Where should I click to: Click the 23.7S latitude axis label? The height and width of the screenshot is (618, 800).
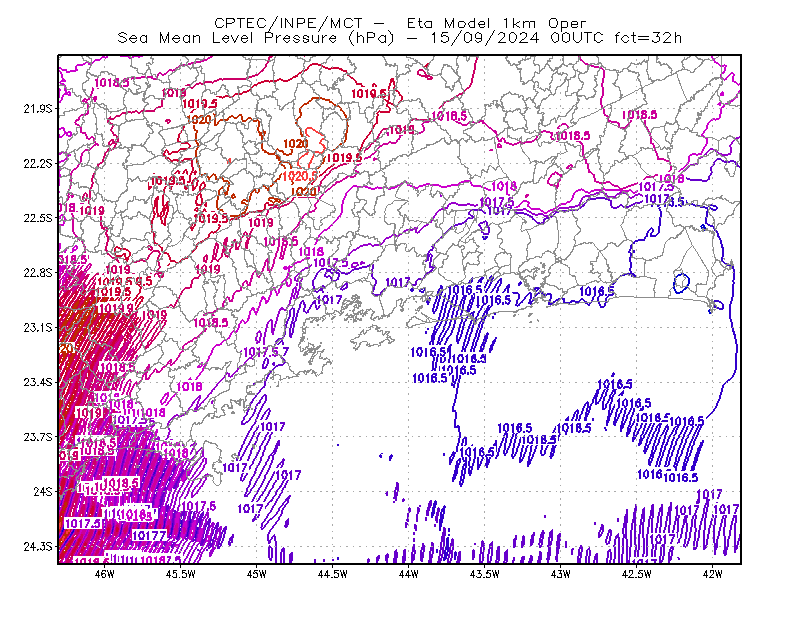click(x=38, y=437)
